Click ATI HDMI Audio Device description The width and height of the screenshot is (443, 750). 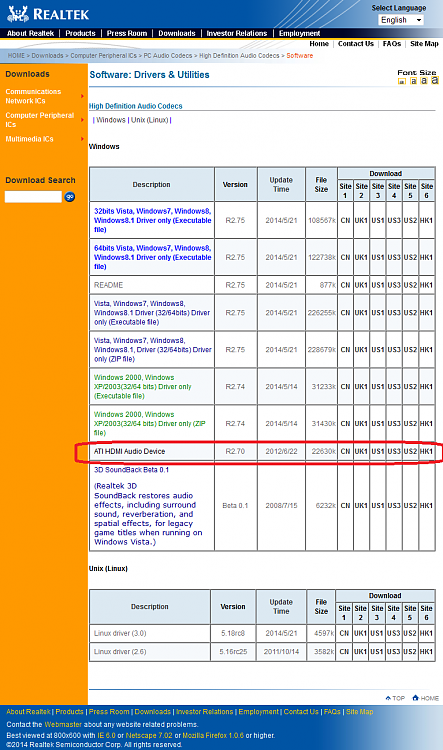pyautogui.click(x=129, y=451)
